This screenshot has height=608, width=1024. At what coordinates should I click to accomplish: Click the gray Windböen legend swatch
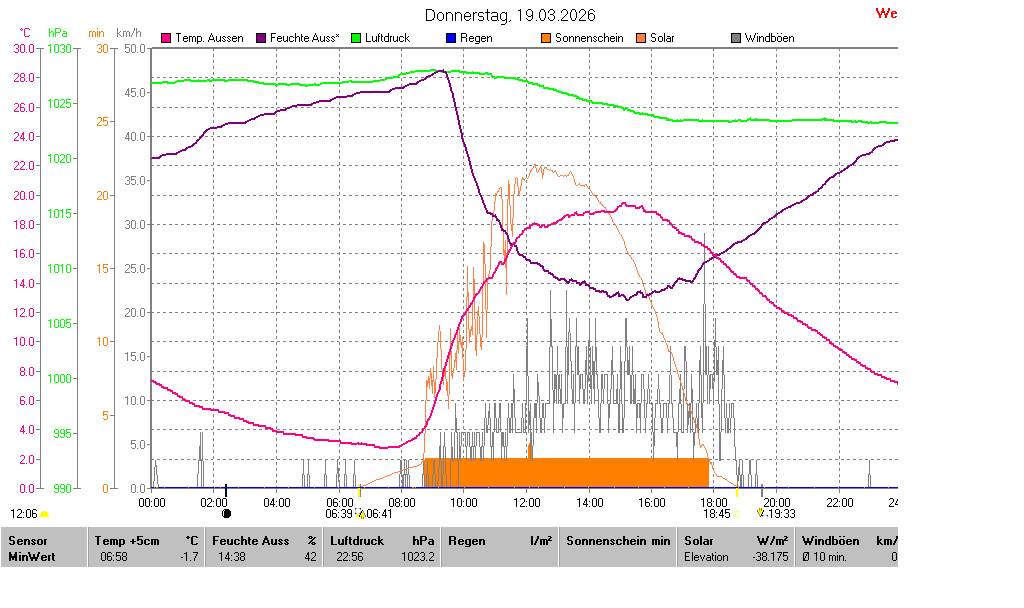[736, 38]
